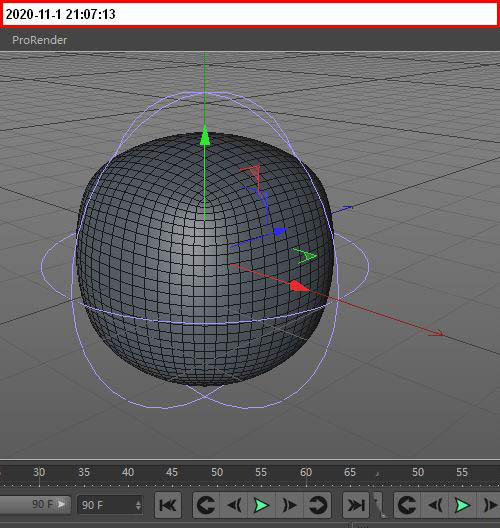Jump to frame 30 on the timeline ruler
Viewport: 500px width, 528px height.
(39, 472)
